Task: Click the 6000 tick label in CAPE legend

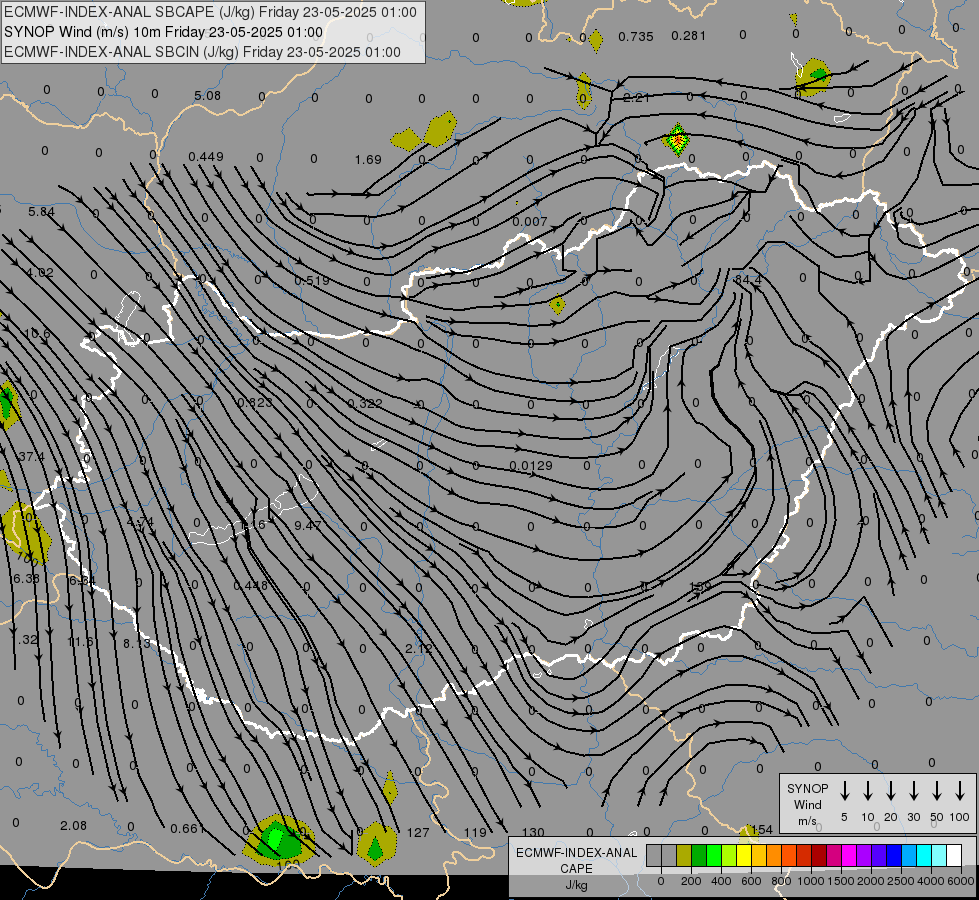Action: click(960, 881)
